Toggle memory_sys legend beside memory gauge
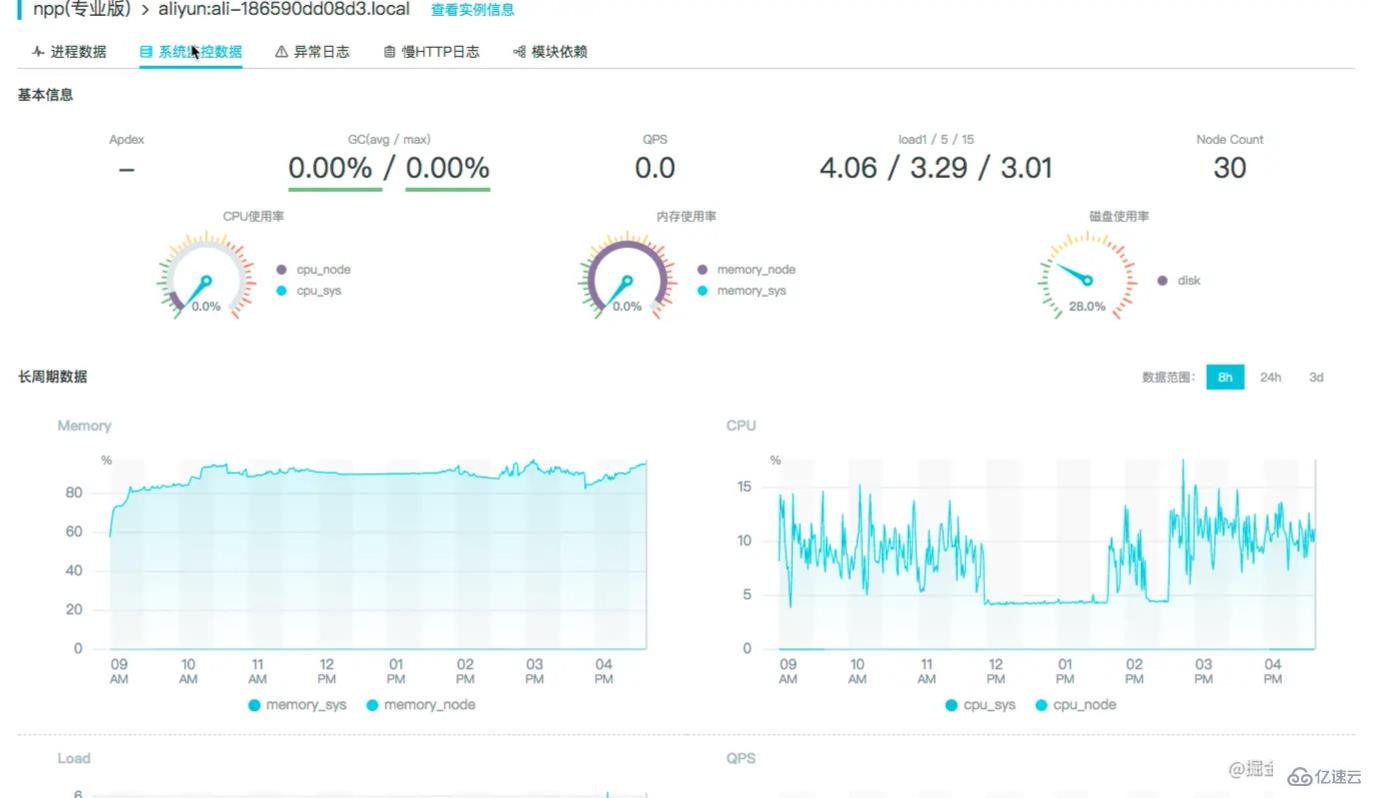Screen dimensions: 1373x798 click(741, 291)
